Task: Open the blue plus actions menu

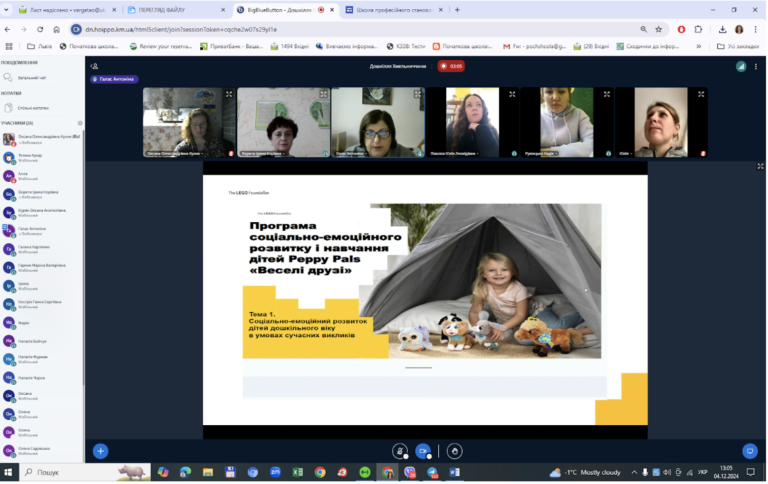Action: pyautogui.click(x=100, y=451)
